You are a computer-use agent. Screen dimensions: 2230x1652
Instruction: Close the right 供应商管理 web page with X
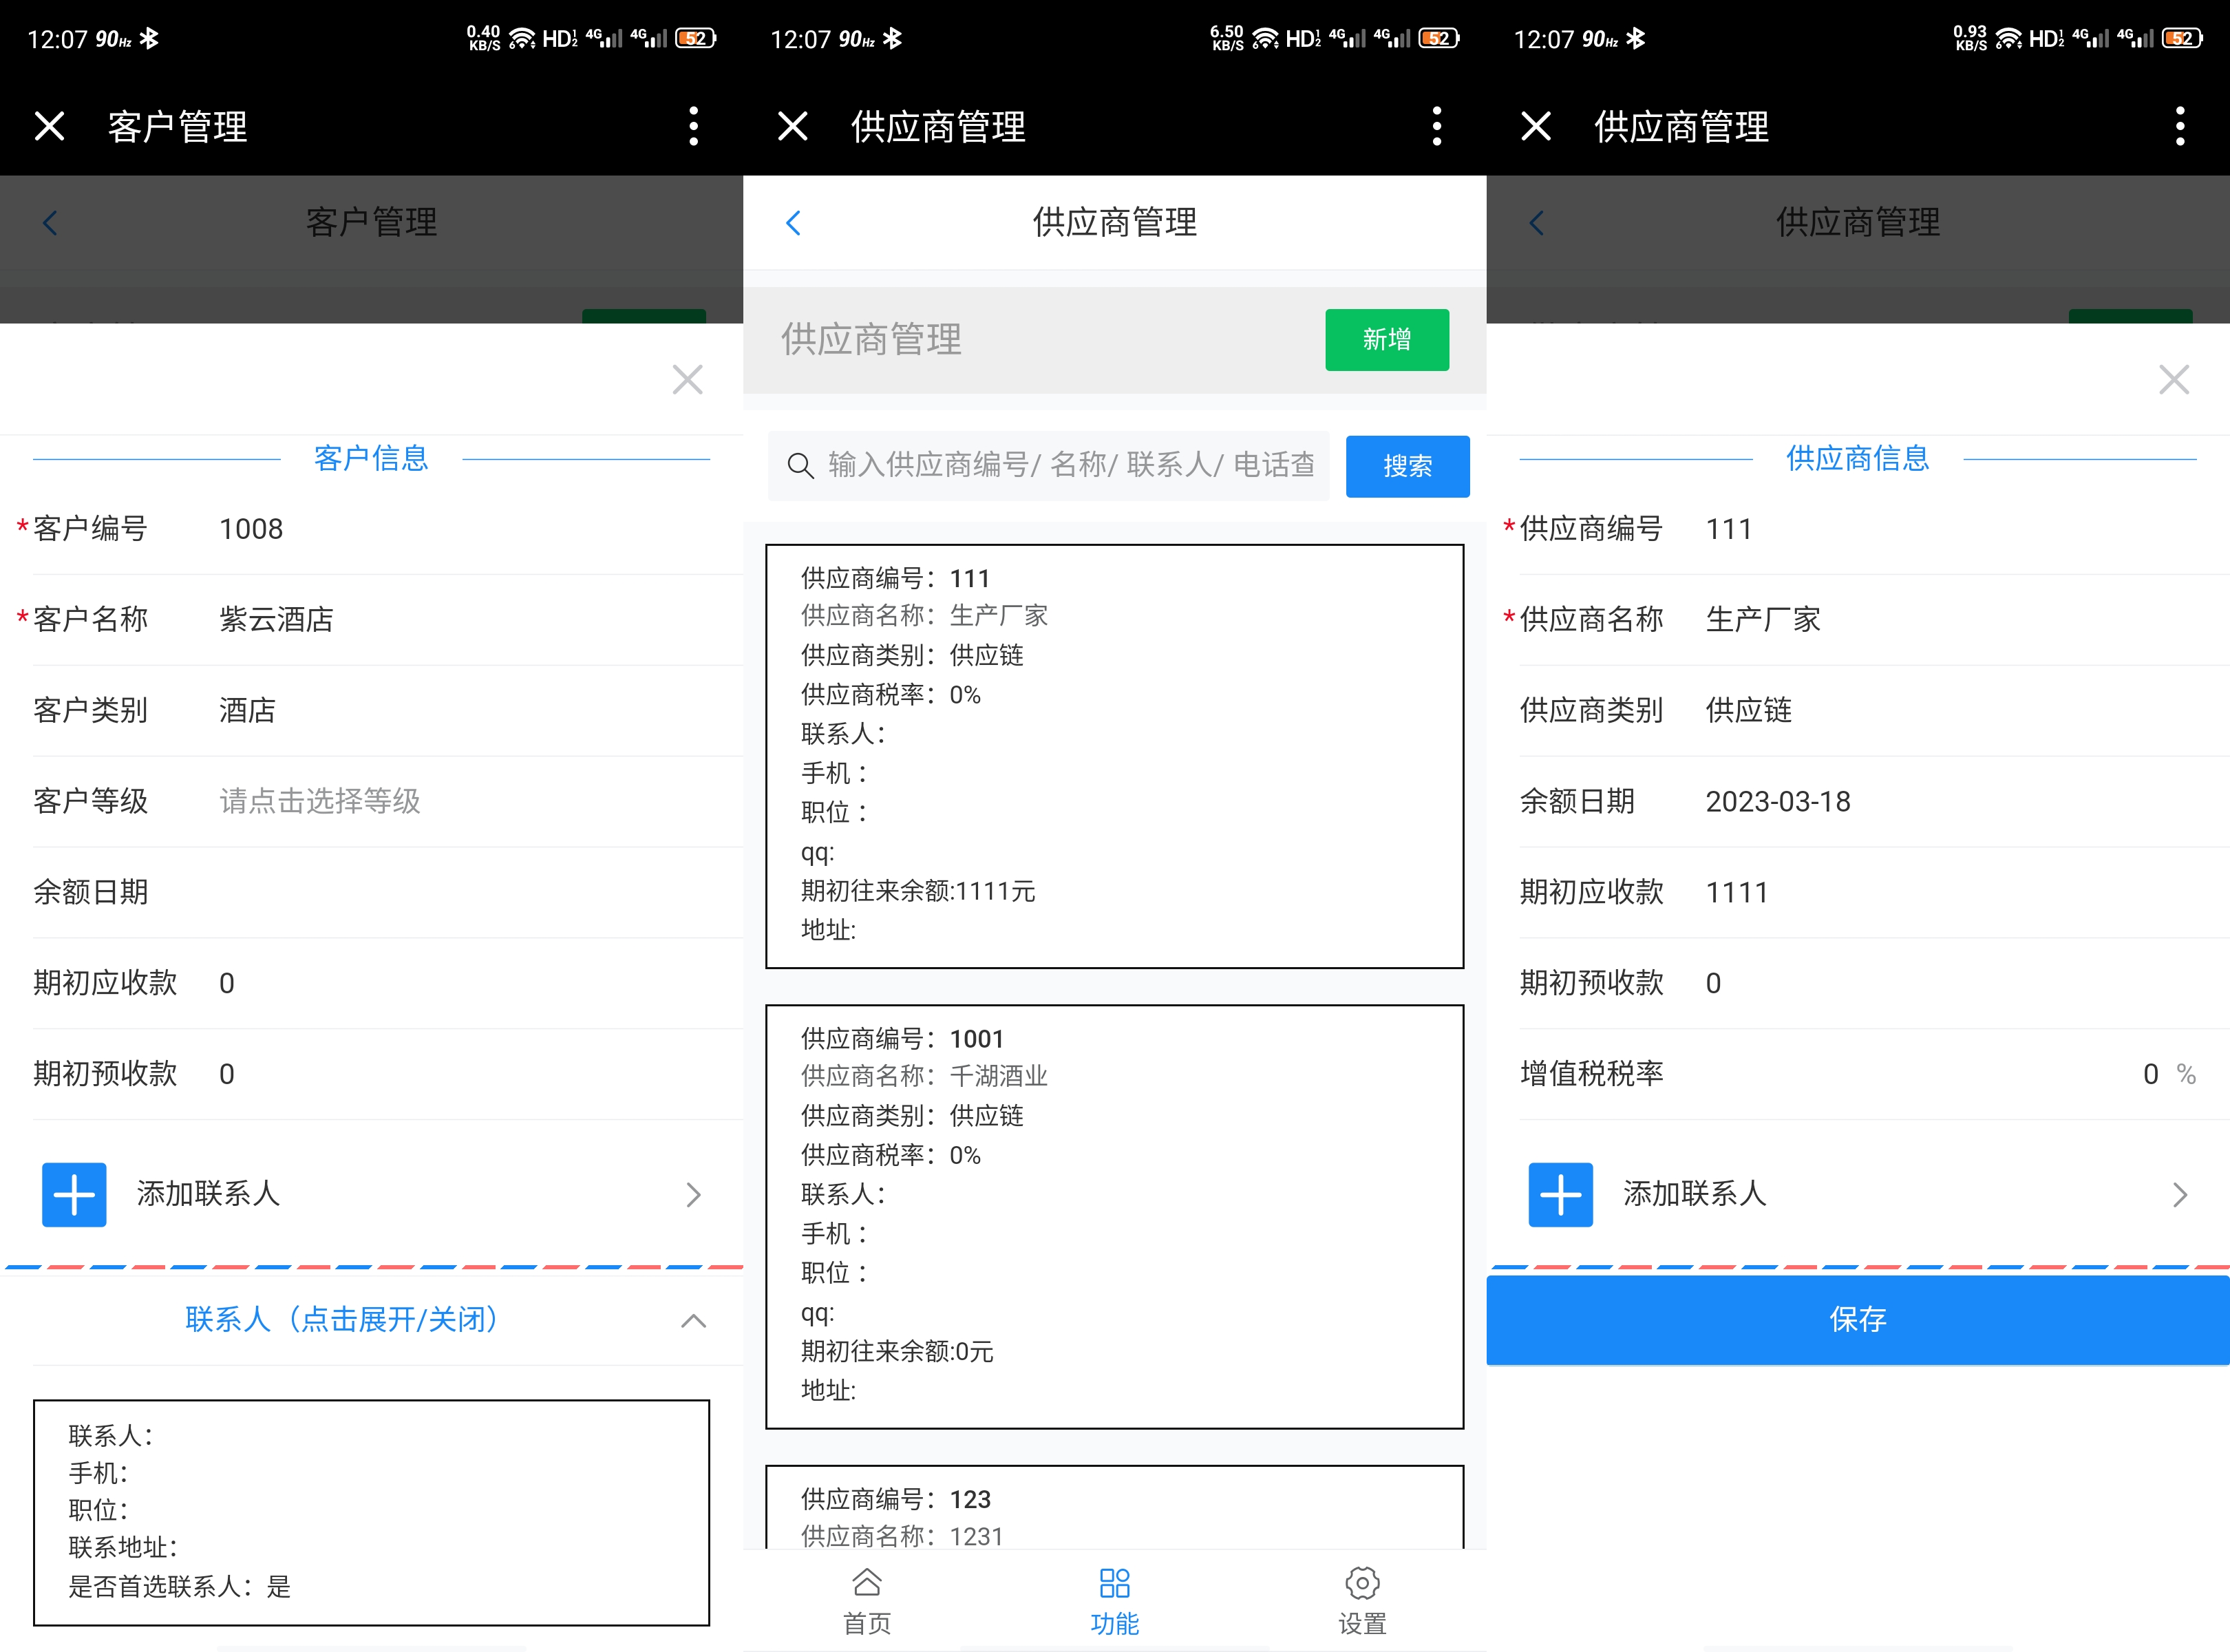point(1536,127)
